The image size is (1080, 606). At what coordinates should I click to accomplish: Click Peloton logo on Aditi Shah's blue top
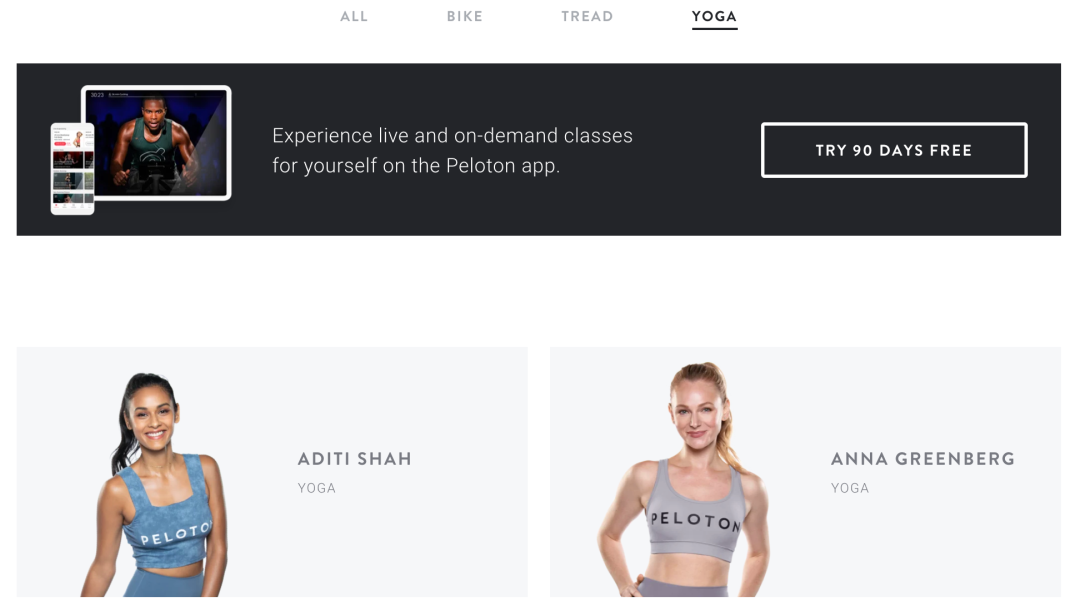point(175,534)
